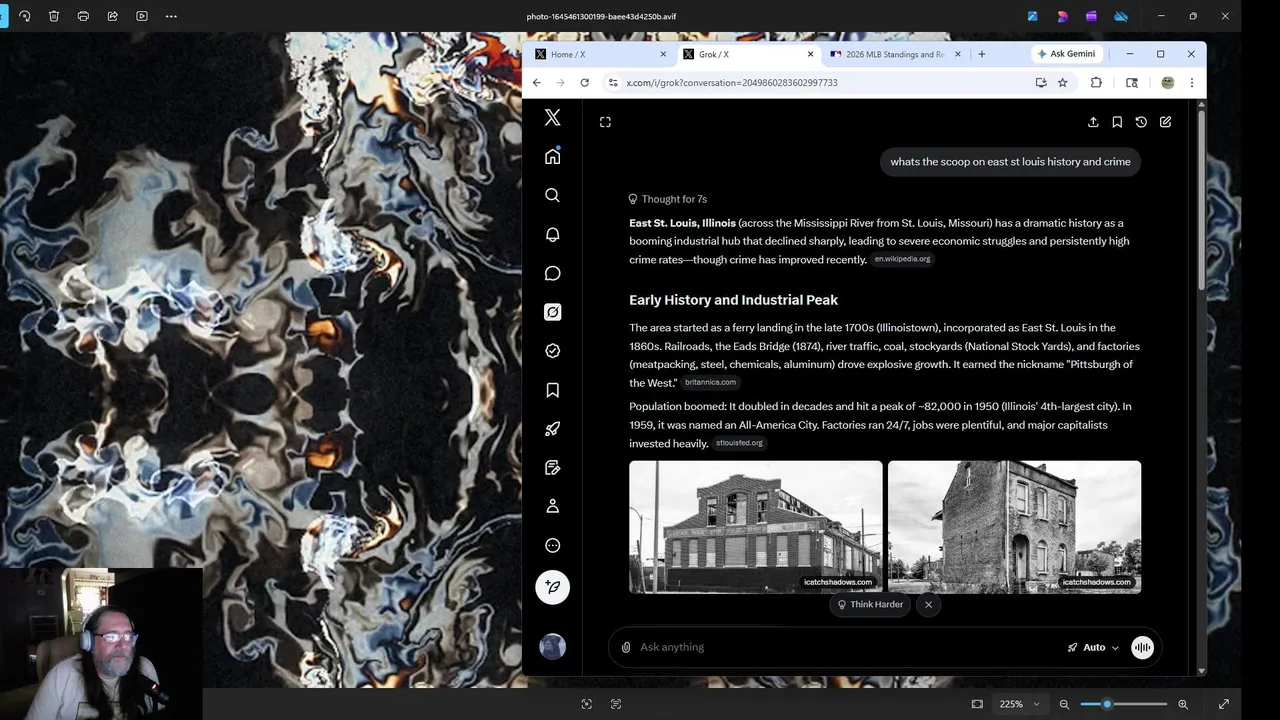Start Grok voice mode

[1142, 647]
